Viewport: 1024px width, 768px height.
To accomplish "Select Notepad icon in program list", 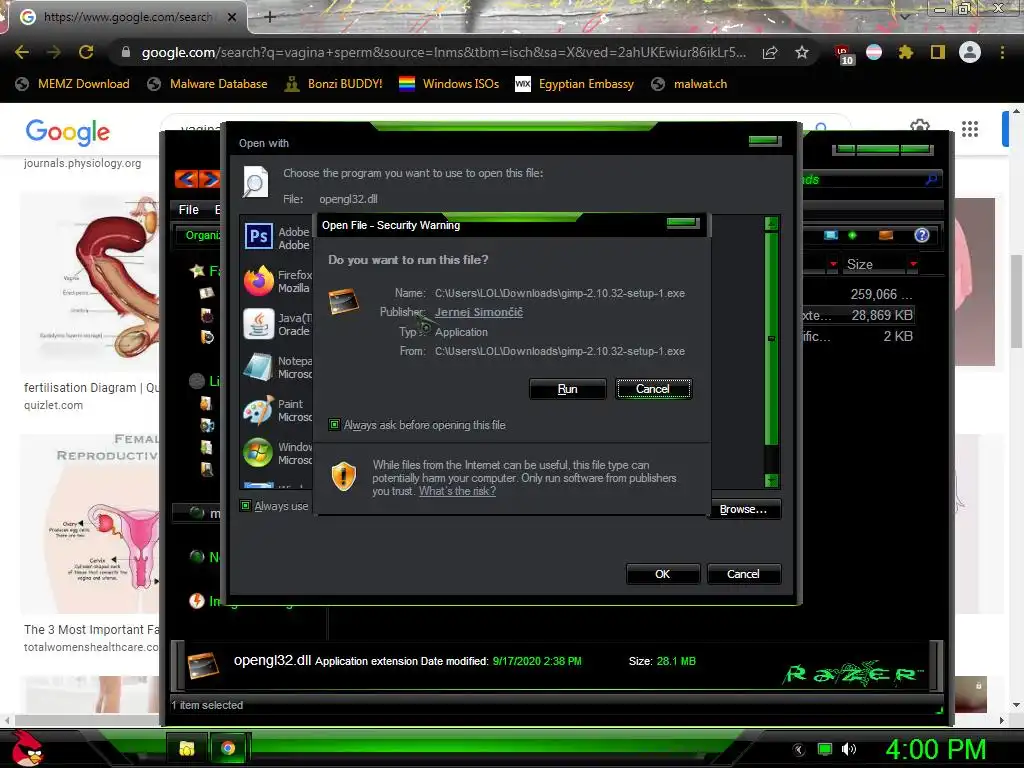I will click(259, 367).
